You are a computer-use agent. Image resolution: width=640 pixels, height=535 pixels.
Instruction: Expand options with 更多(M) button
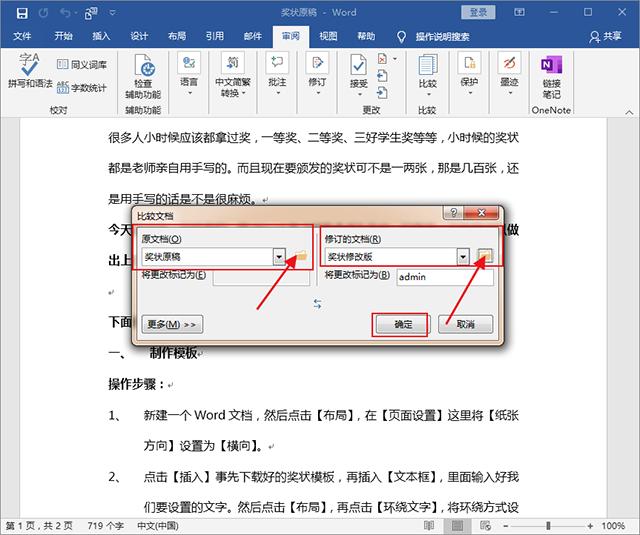tap(172, 324)
